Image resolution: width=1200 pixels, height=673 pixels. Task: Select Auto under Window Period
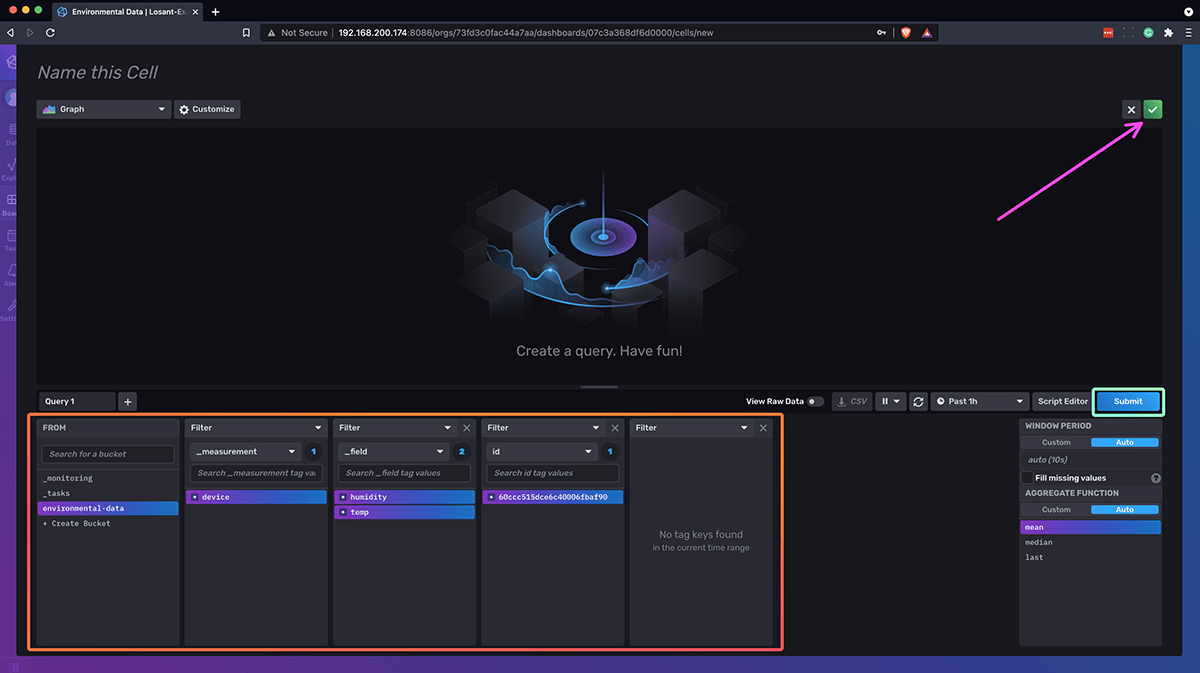pyautogui.click(x=1125, y=442)
